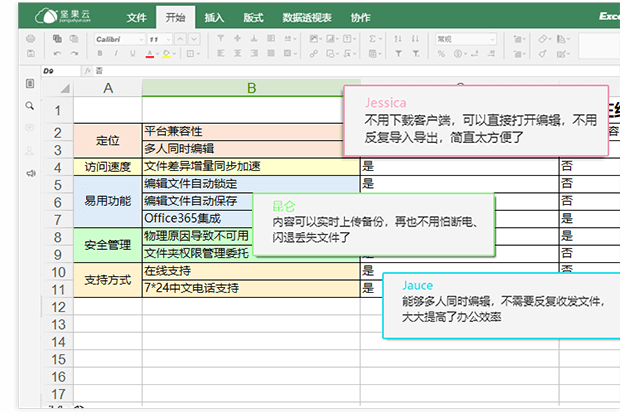Viewport: 620px width, 414px height.
Task: Click the print icon in the toolbar
Action: 31,37
